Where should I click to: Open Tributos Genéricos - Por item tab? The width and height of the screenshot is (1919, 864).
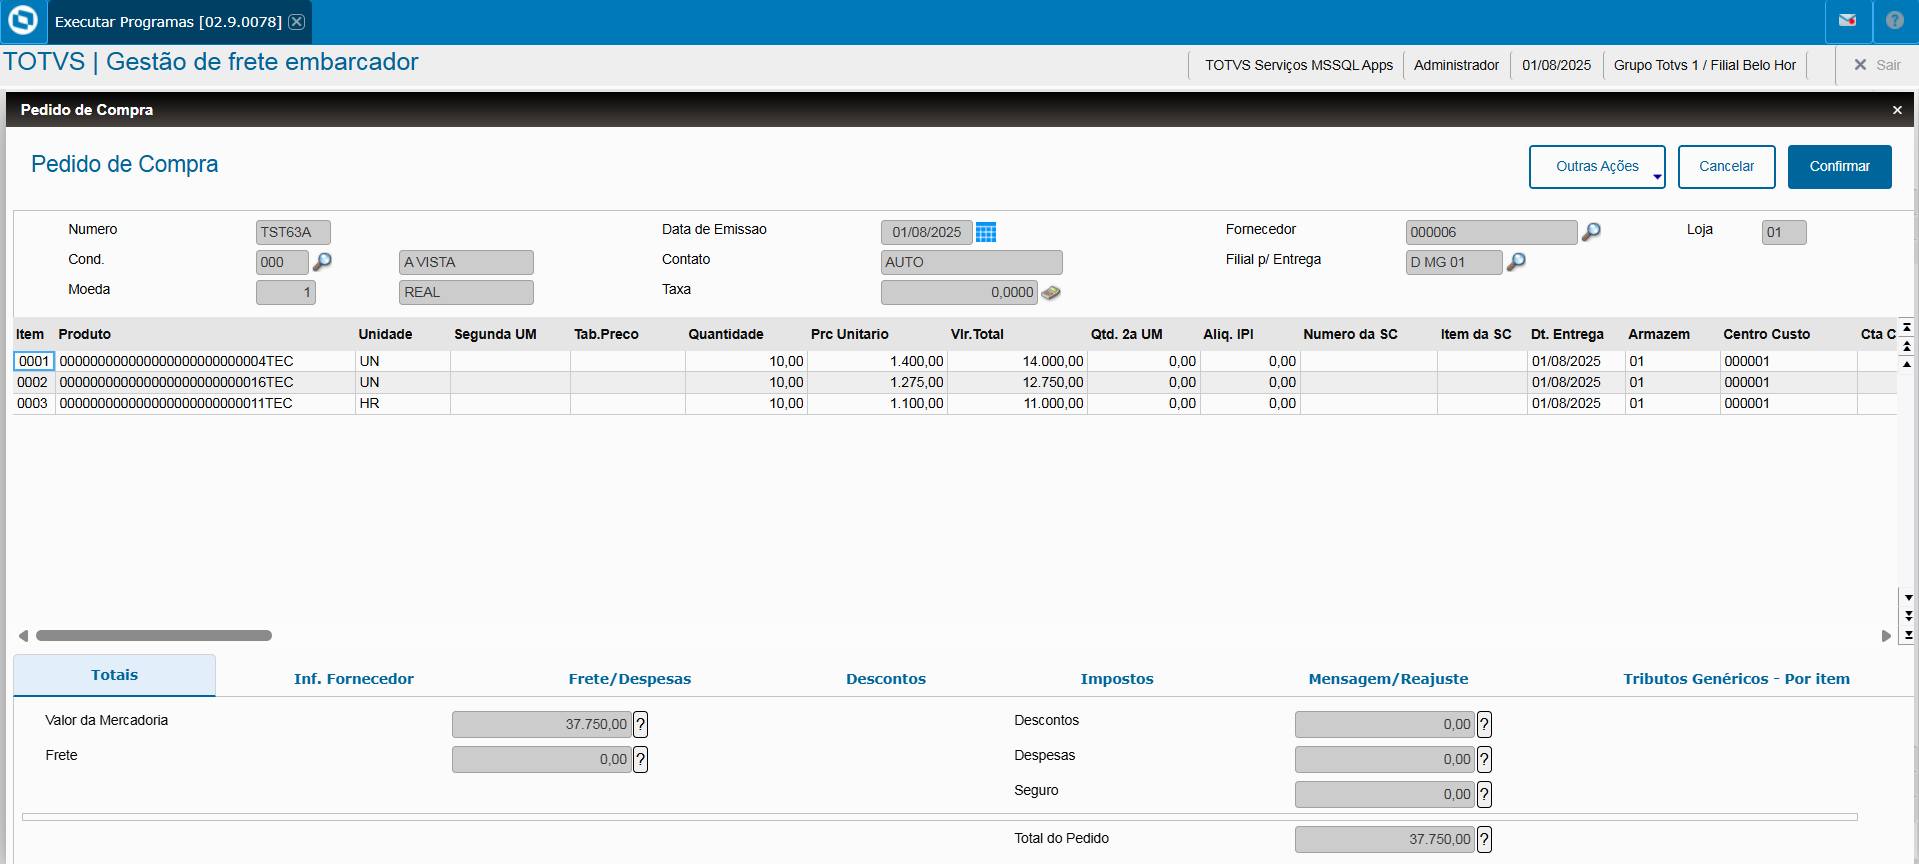1737,679
